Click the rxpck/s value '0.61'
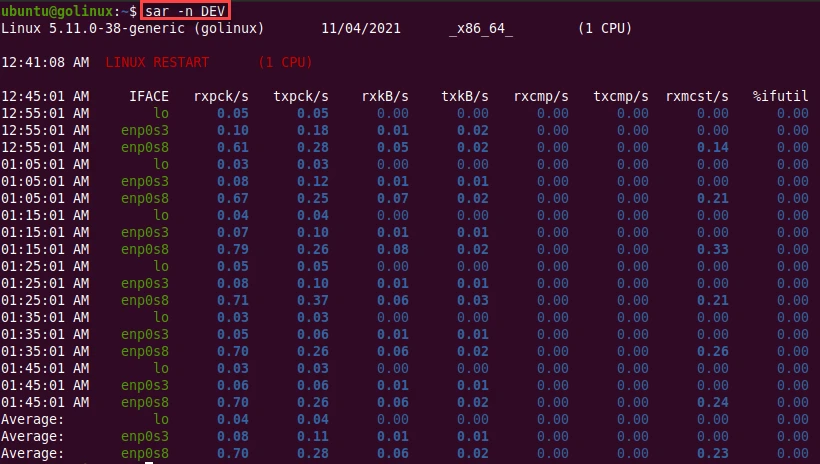The width and height of the screenshot is (820, 464). [233, 147]
